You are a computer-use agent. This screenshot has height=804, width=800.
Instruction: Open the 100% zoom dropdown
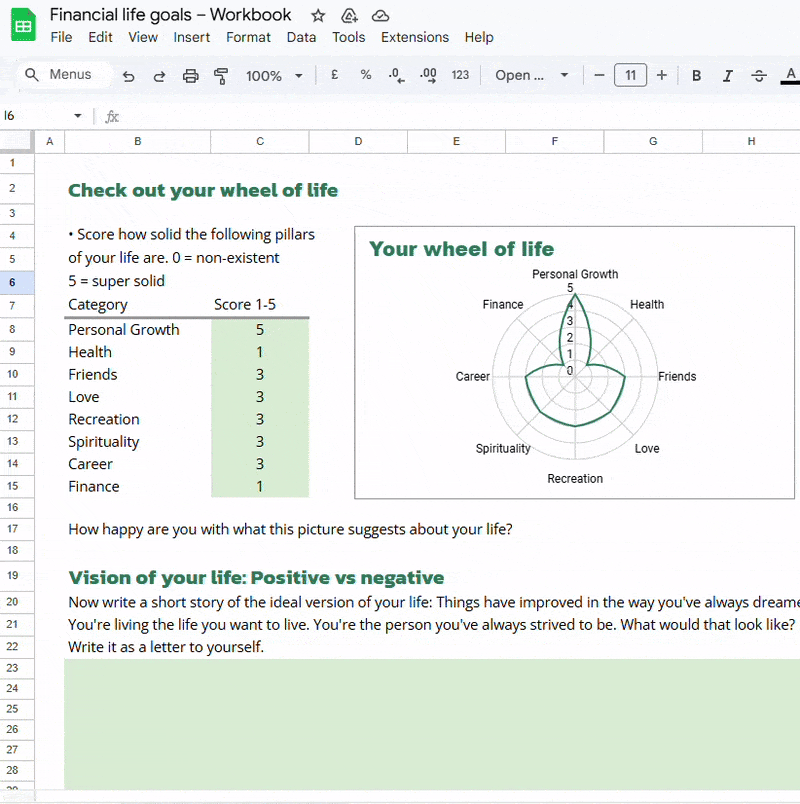pos(274,76)
